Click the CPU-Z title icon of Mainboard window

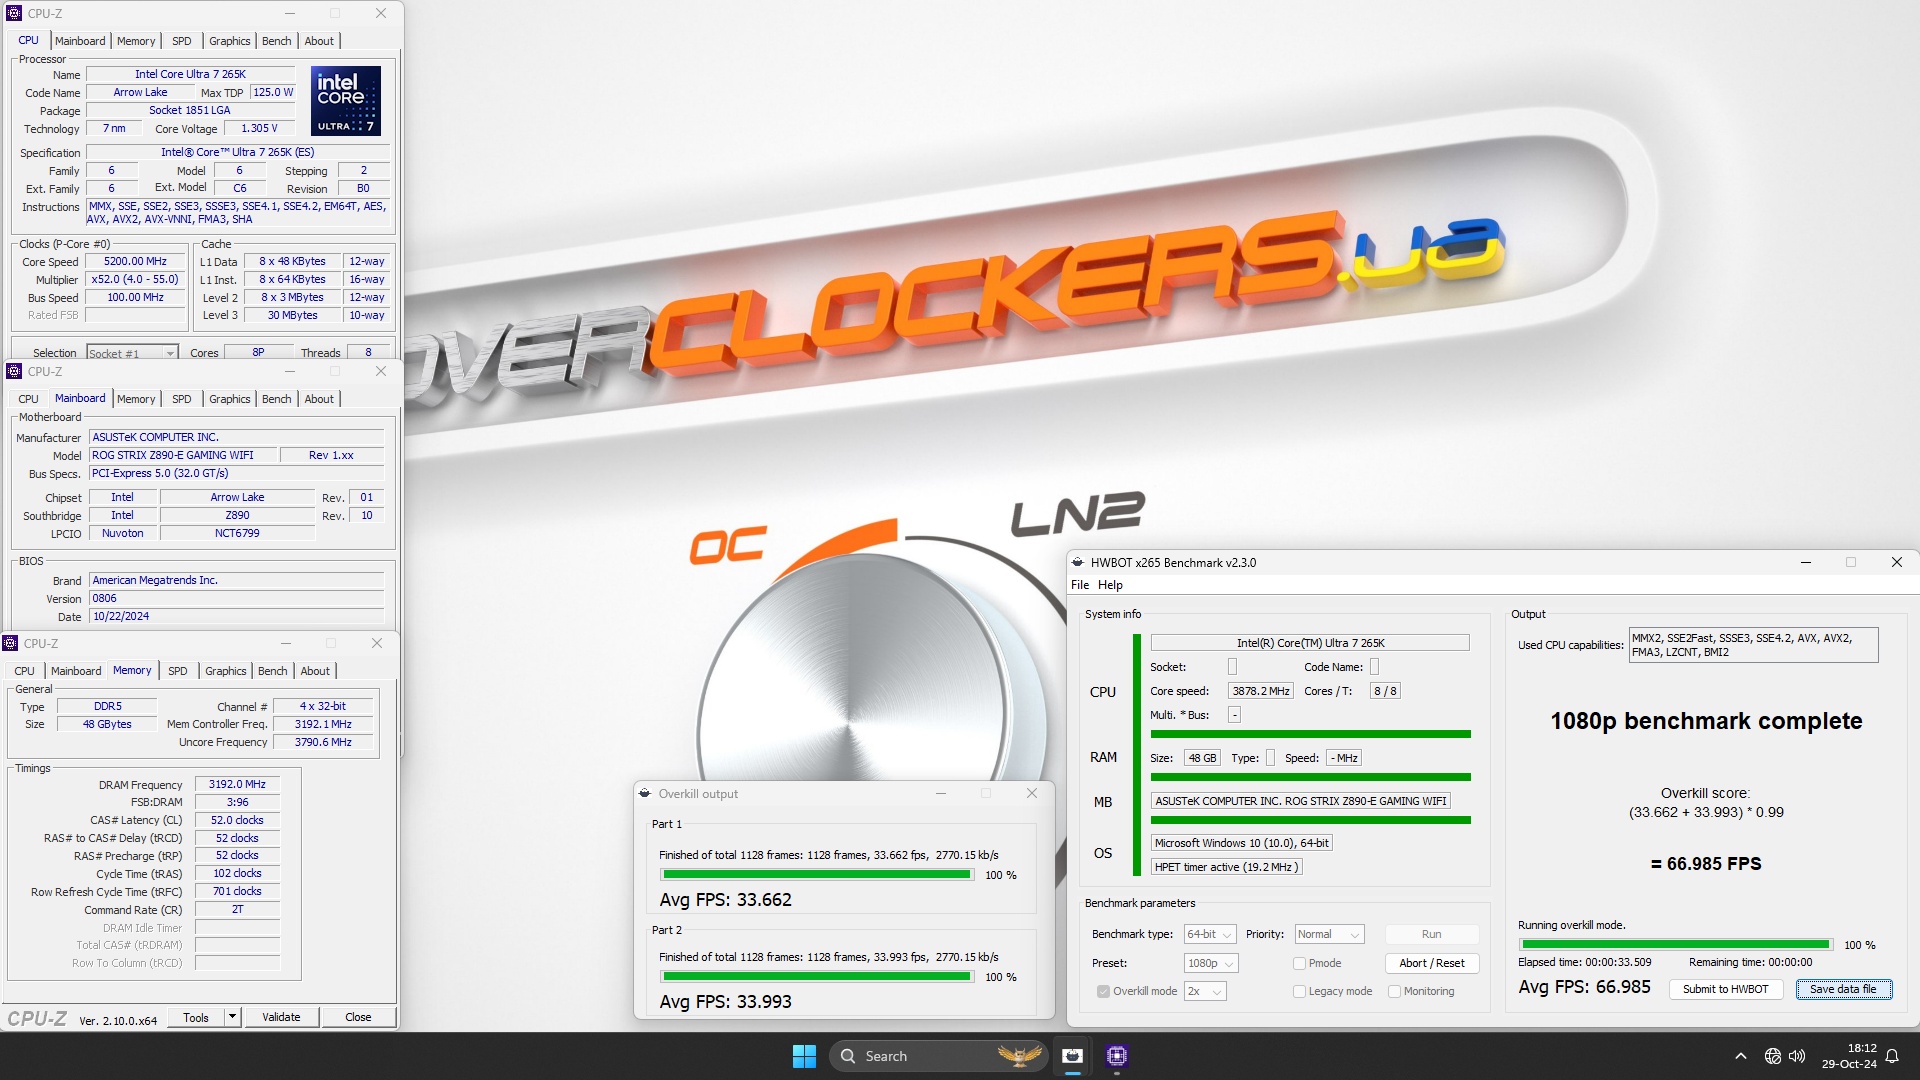coord(14,372)
